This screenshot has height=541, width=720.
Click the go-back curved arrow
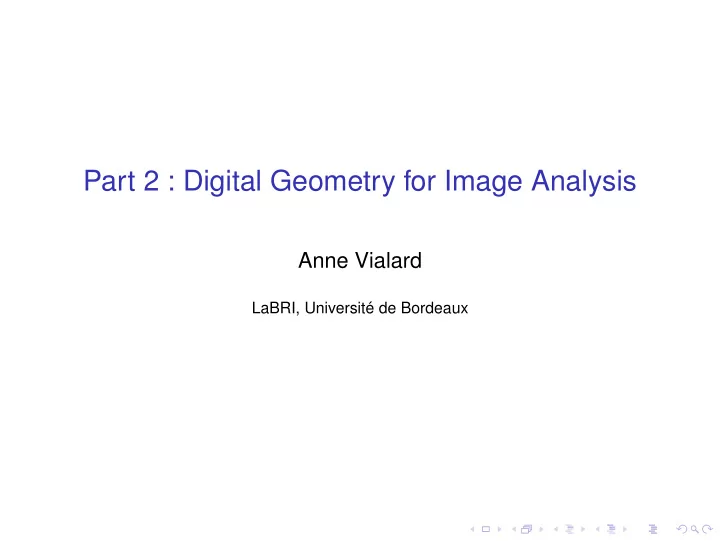[x=682, y=529]
